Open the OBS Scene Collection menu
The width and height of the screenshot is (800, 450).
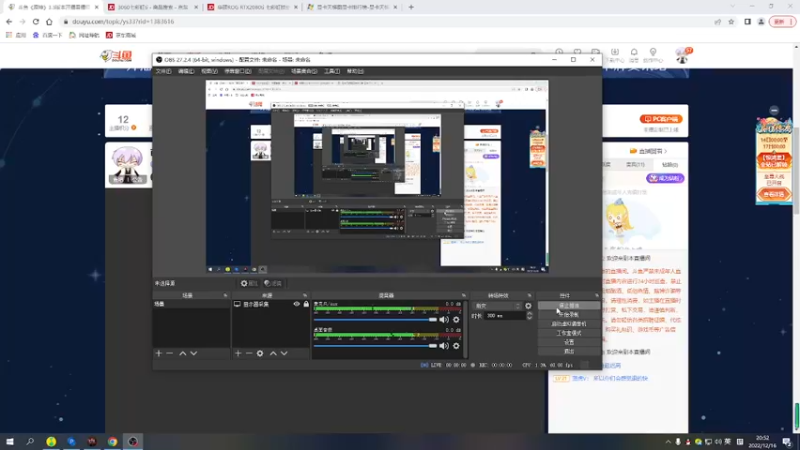point(304,71)
